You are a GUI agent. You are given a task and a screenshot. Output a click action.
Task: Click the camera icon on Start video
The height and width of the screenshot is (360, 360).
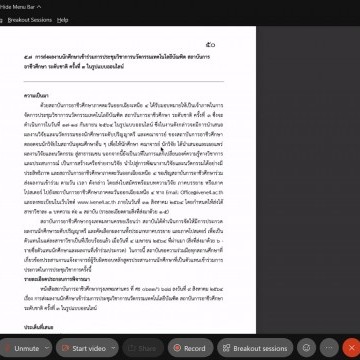click(x=65, y=348)
